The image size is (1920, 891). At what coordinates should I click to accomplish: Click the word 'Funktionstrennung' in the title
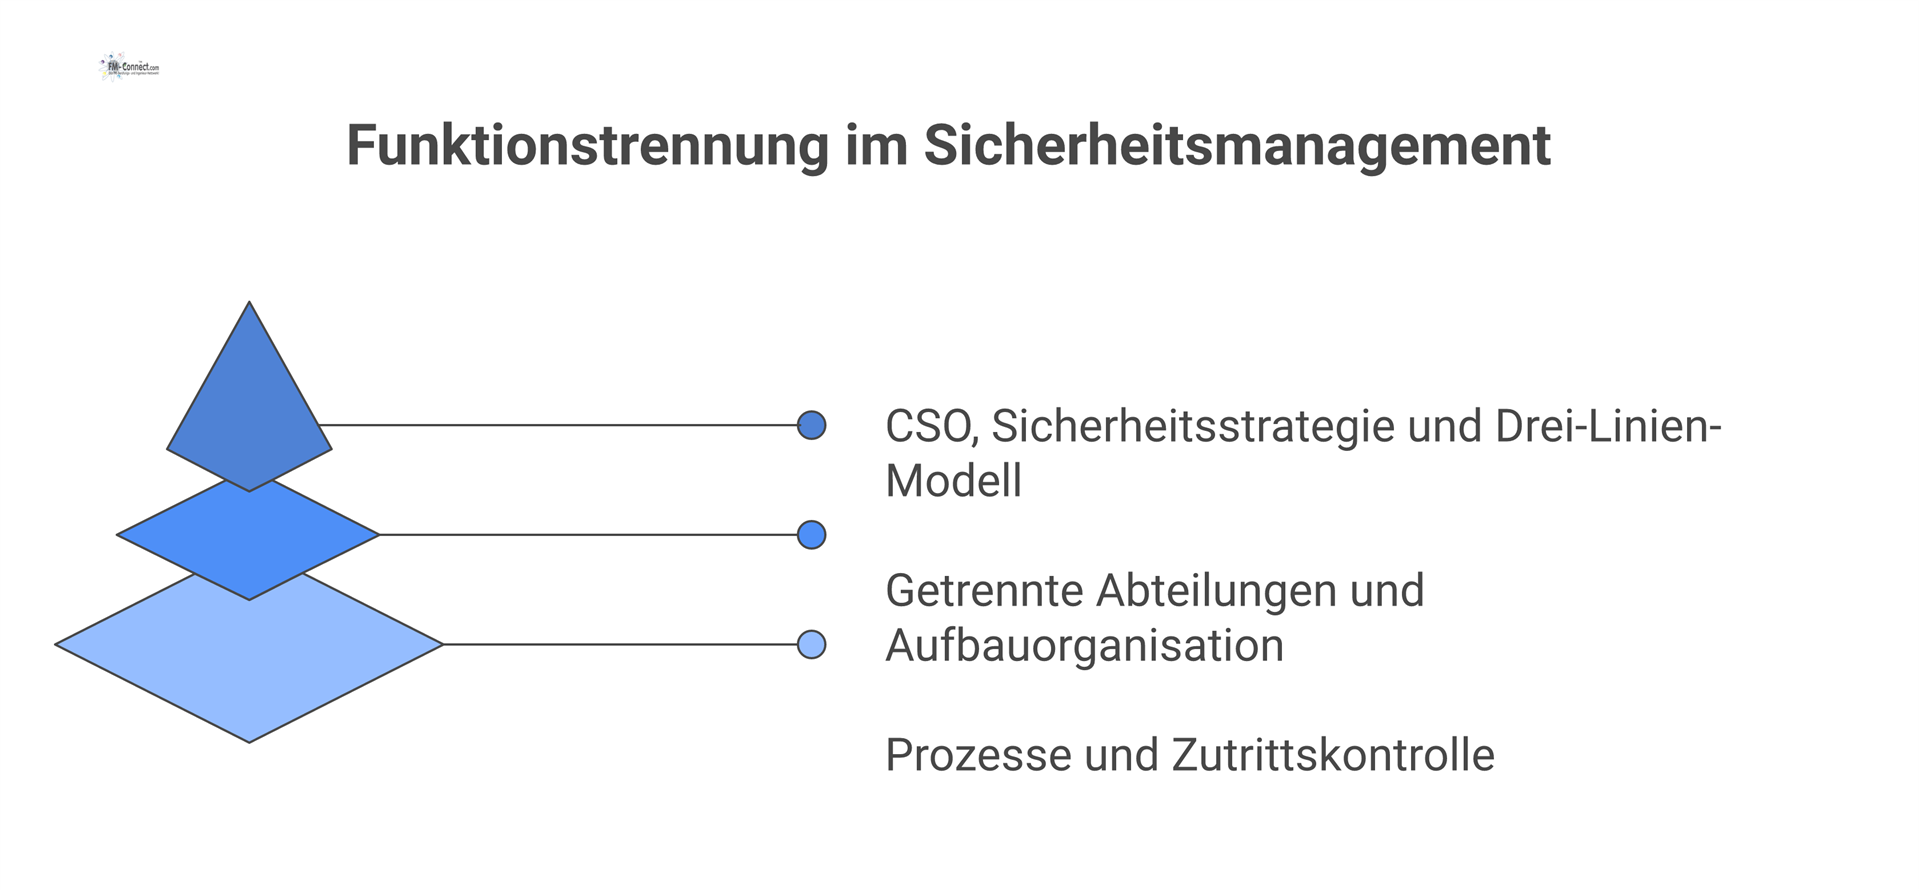588,146
